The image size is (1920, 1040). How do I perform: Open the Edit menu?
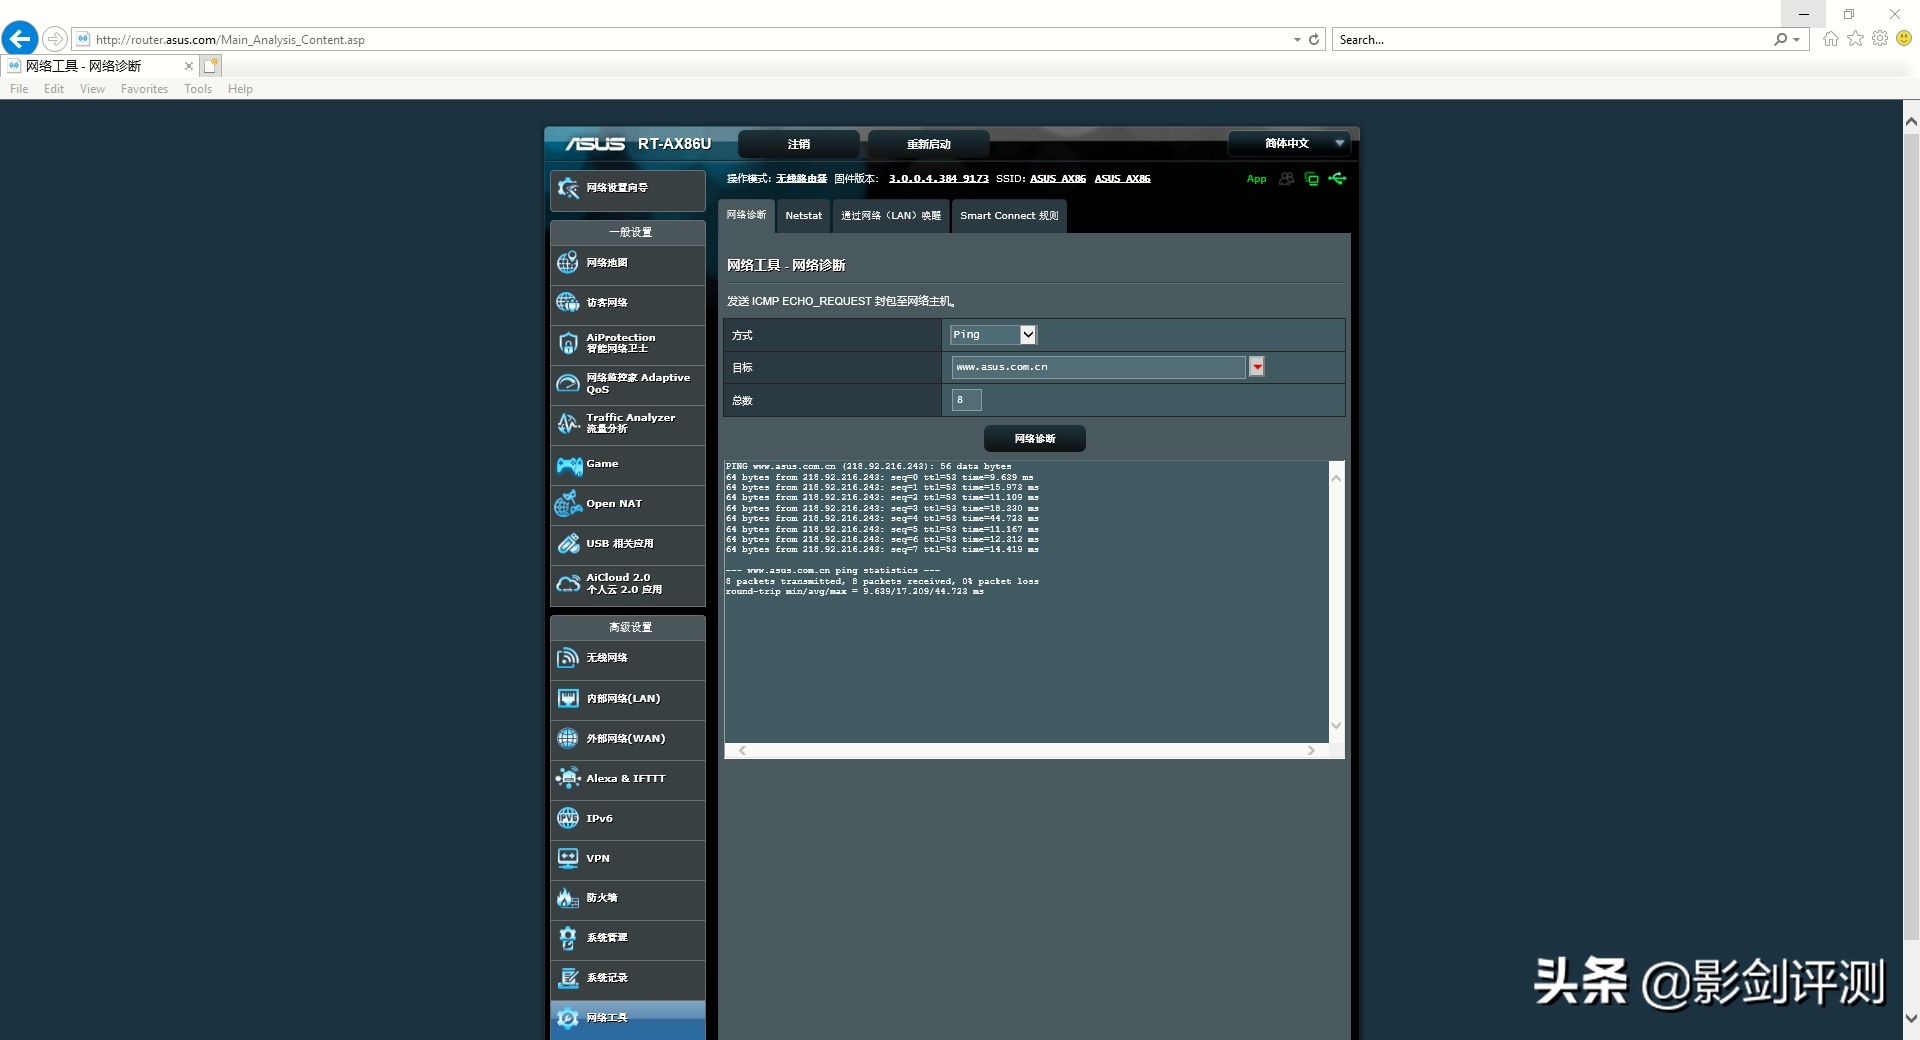coord(54,89)
